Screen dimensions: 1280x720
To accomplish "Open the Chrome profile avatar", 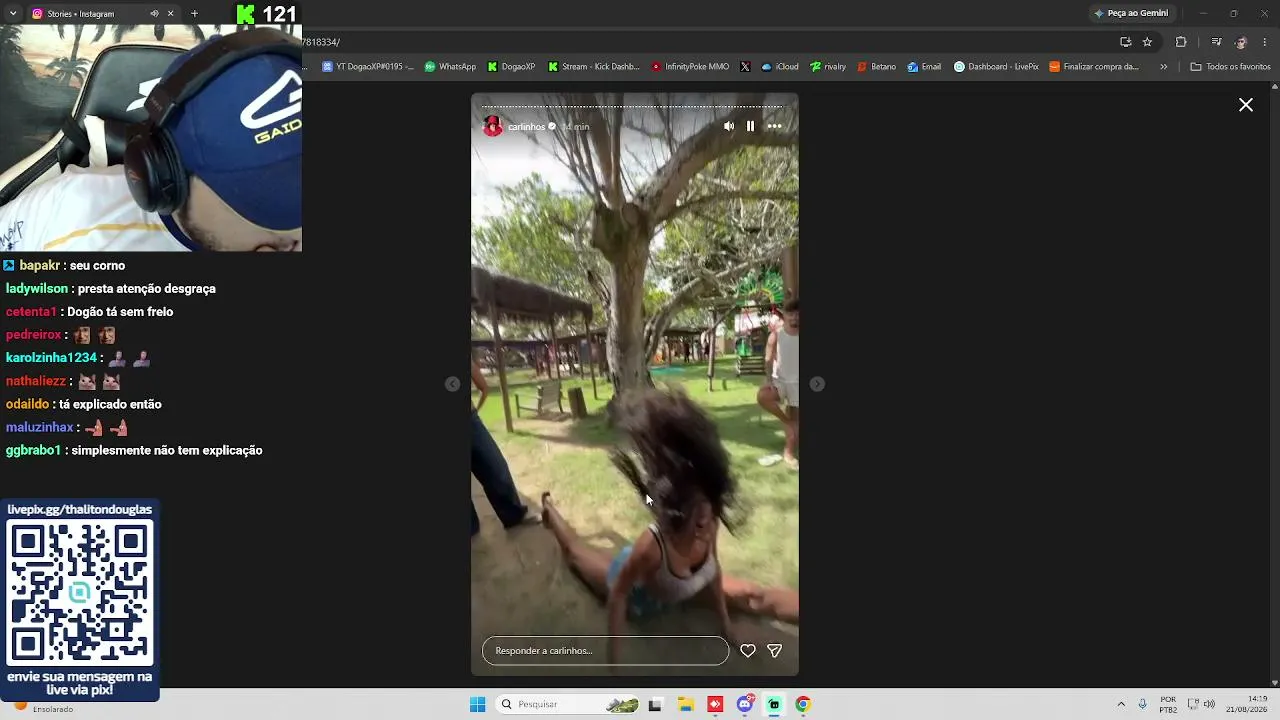I will pos(1241,42).
